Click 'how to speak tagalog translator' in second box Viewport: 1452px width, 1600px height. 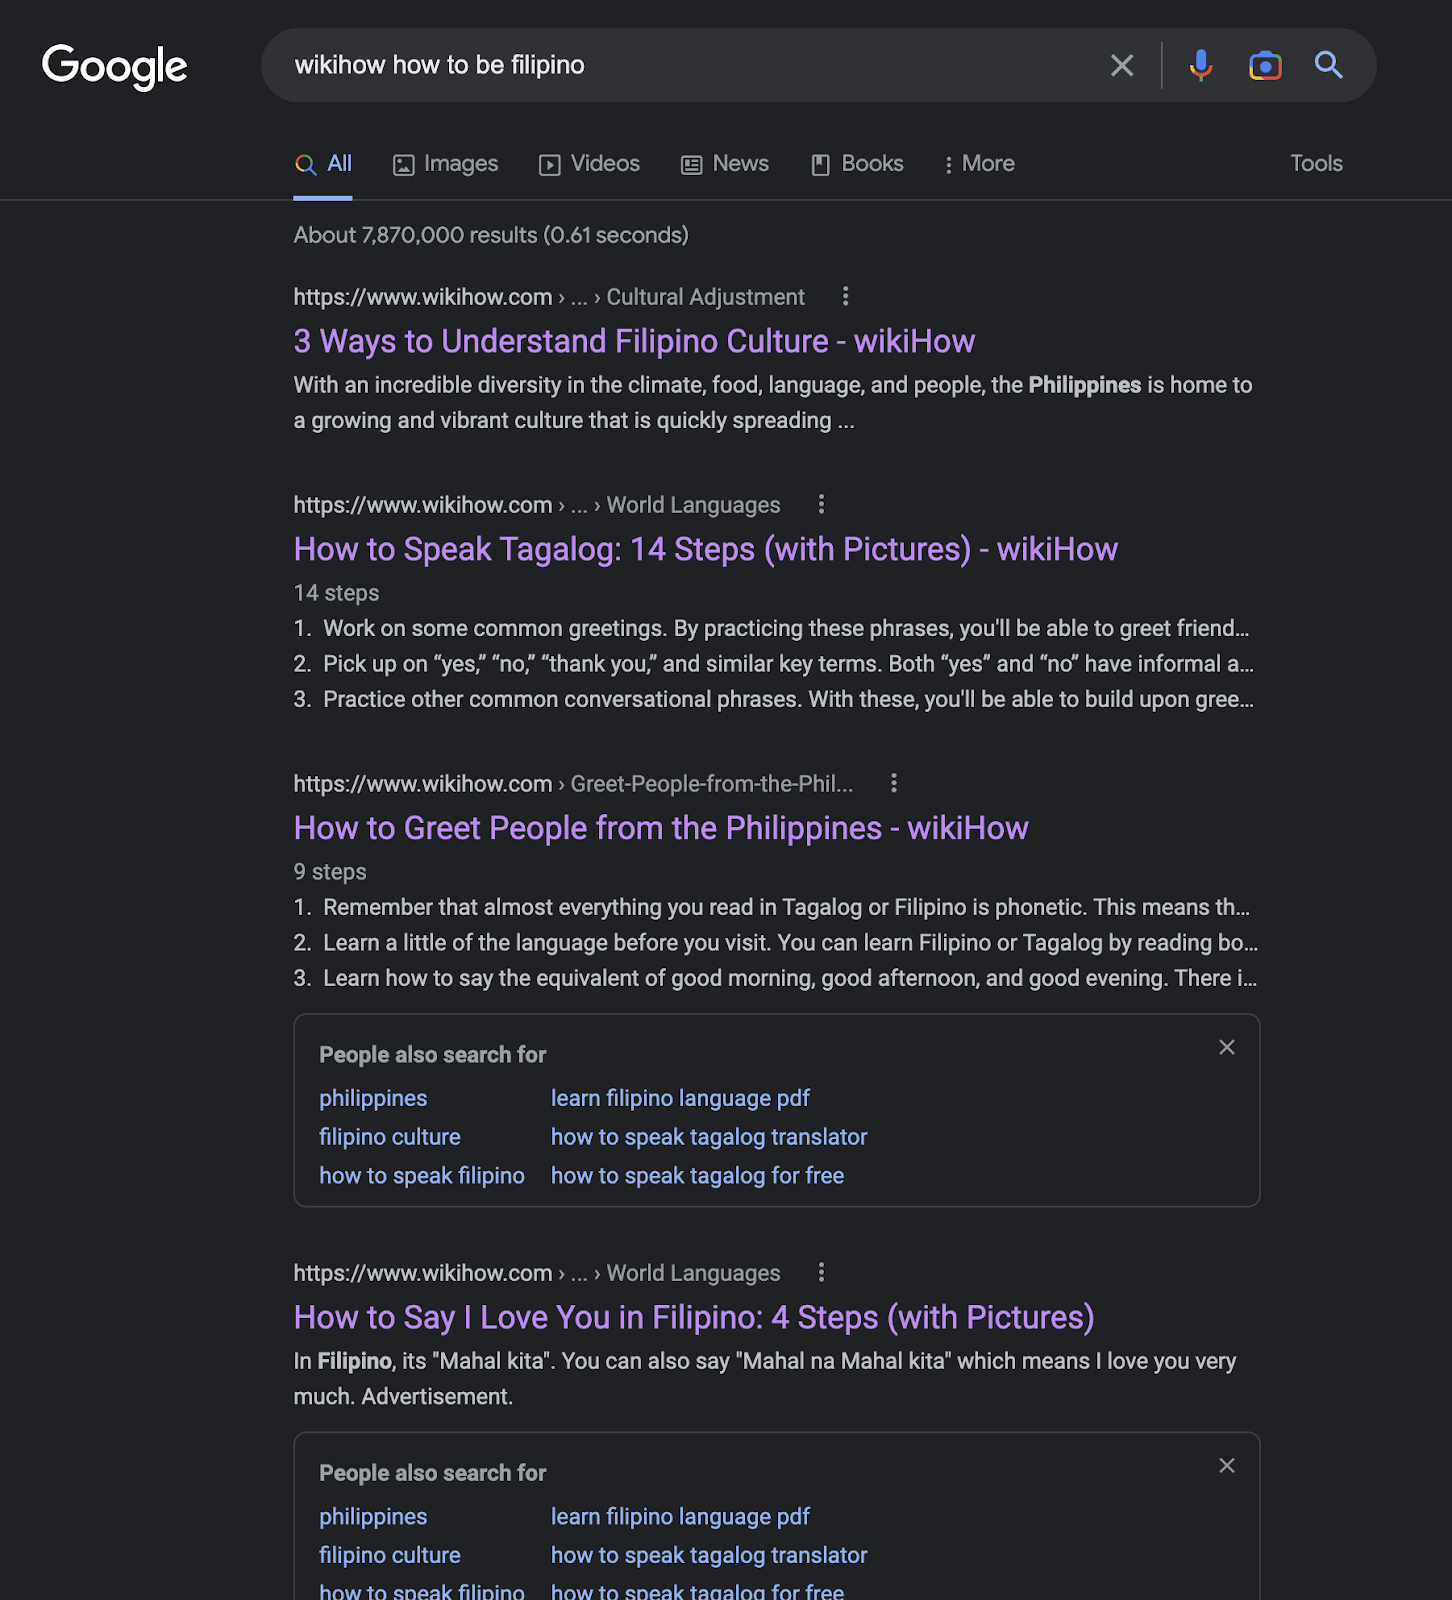click(x=709, y=1555)
